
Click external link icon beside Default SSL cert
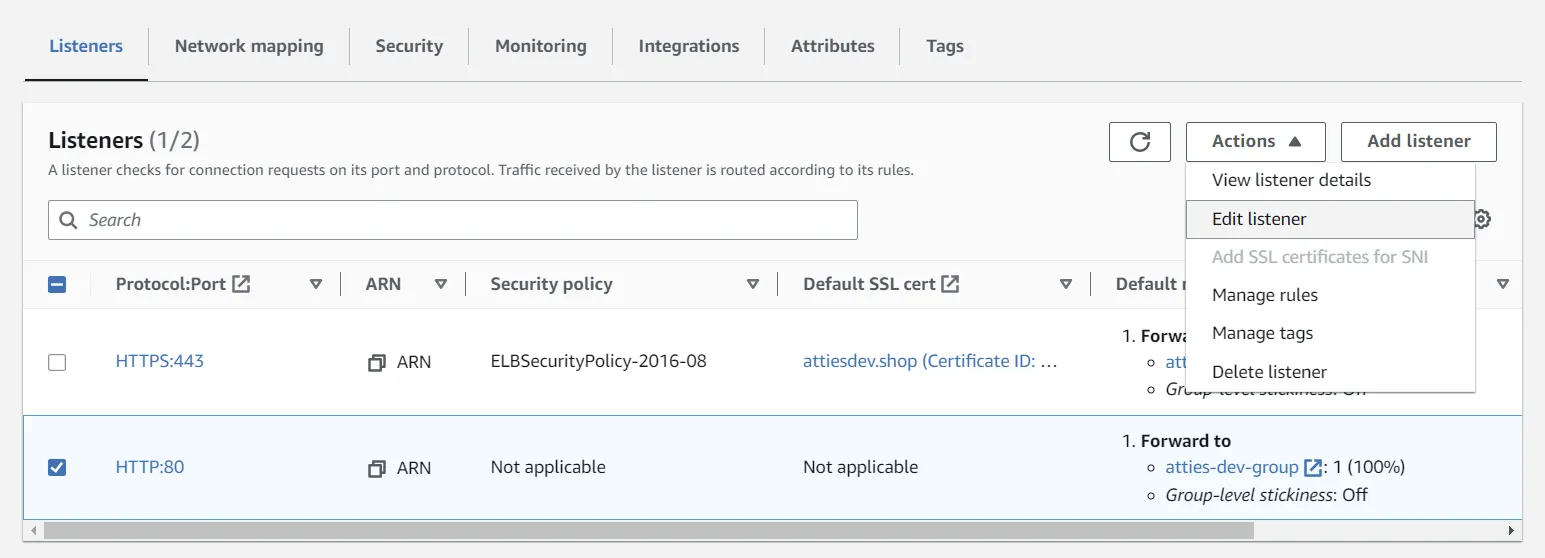tap(950, 284)
